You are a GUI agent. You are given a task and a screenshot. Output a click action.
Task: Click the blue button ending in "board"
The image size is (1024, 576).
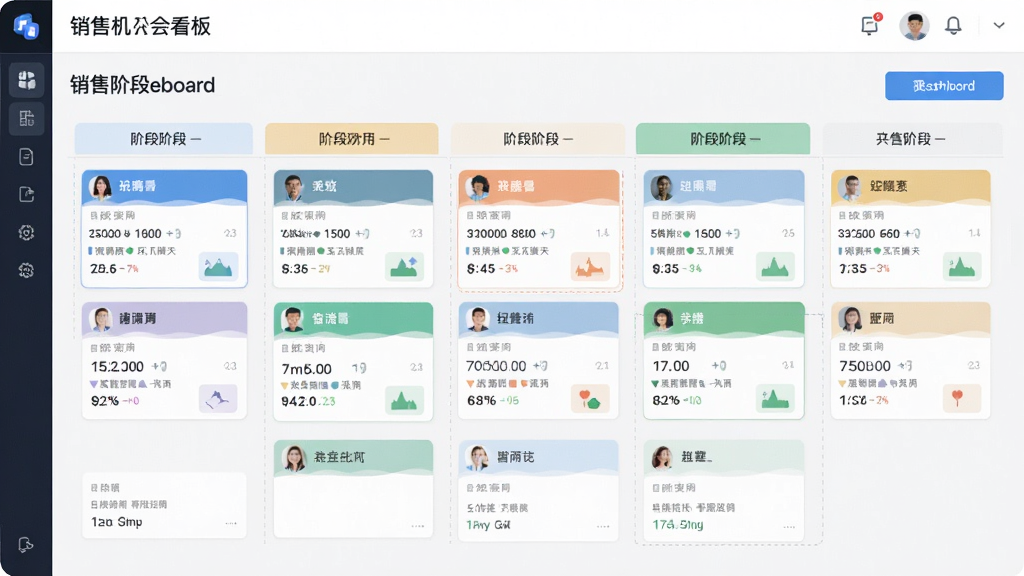[944, 86]
